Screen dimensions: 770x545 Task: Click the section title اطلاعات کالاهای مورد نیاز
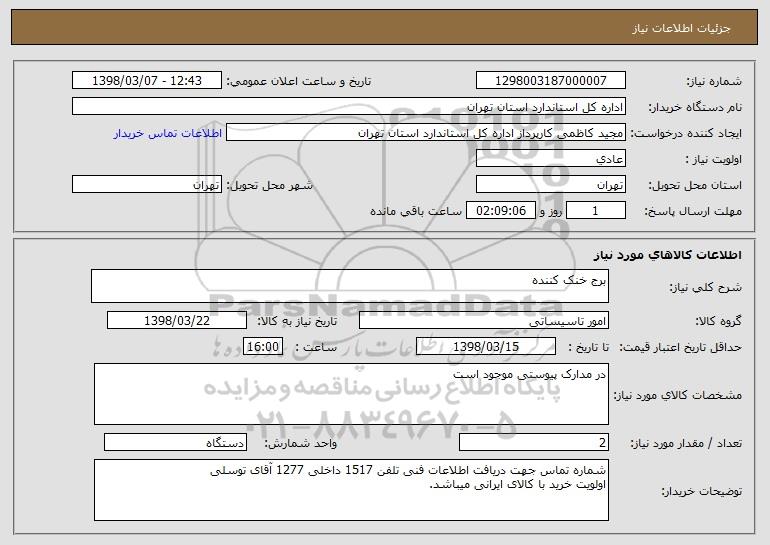667,255
